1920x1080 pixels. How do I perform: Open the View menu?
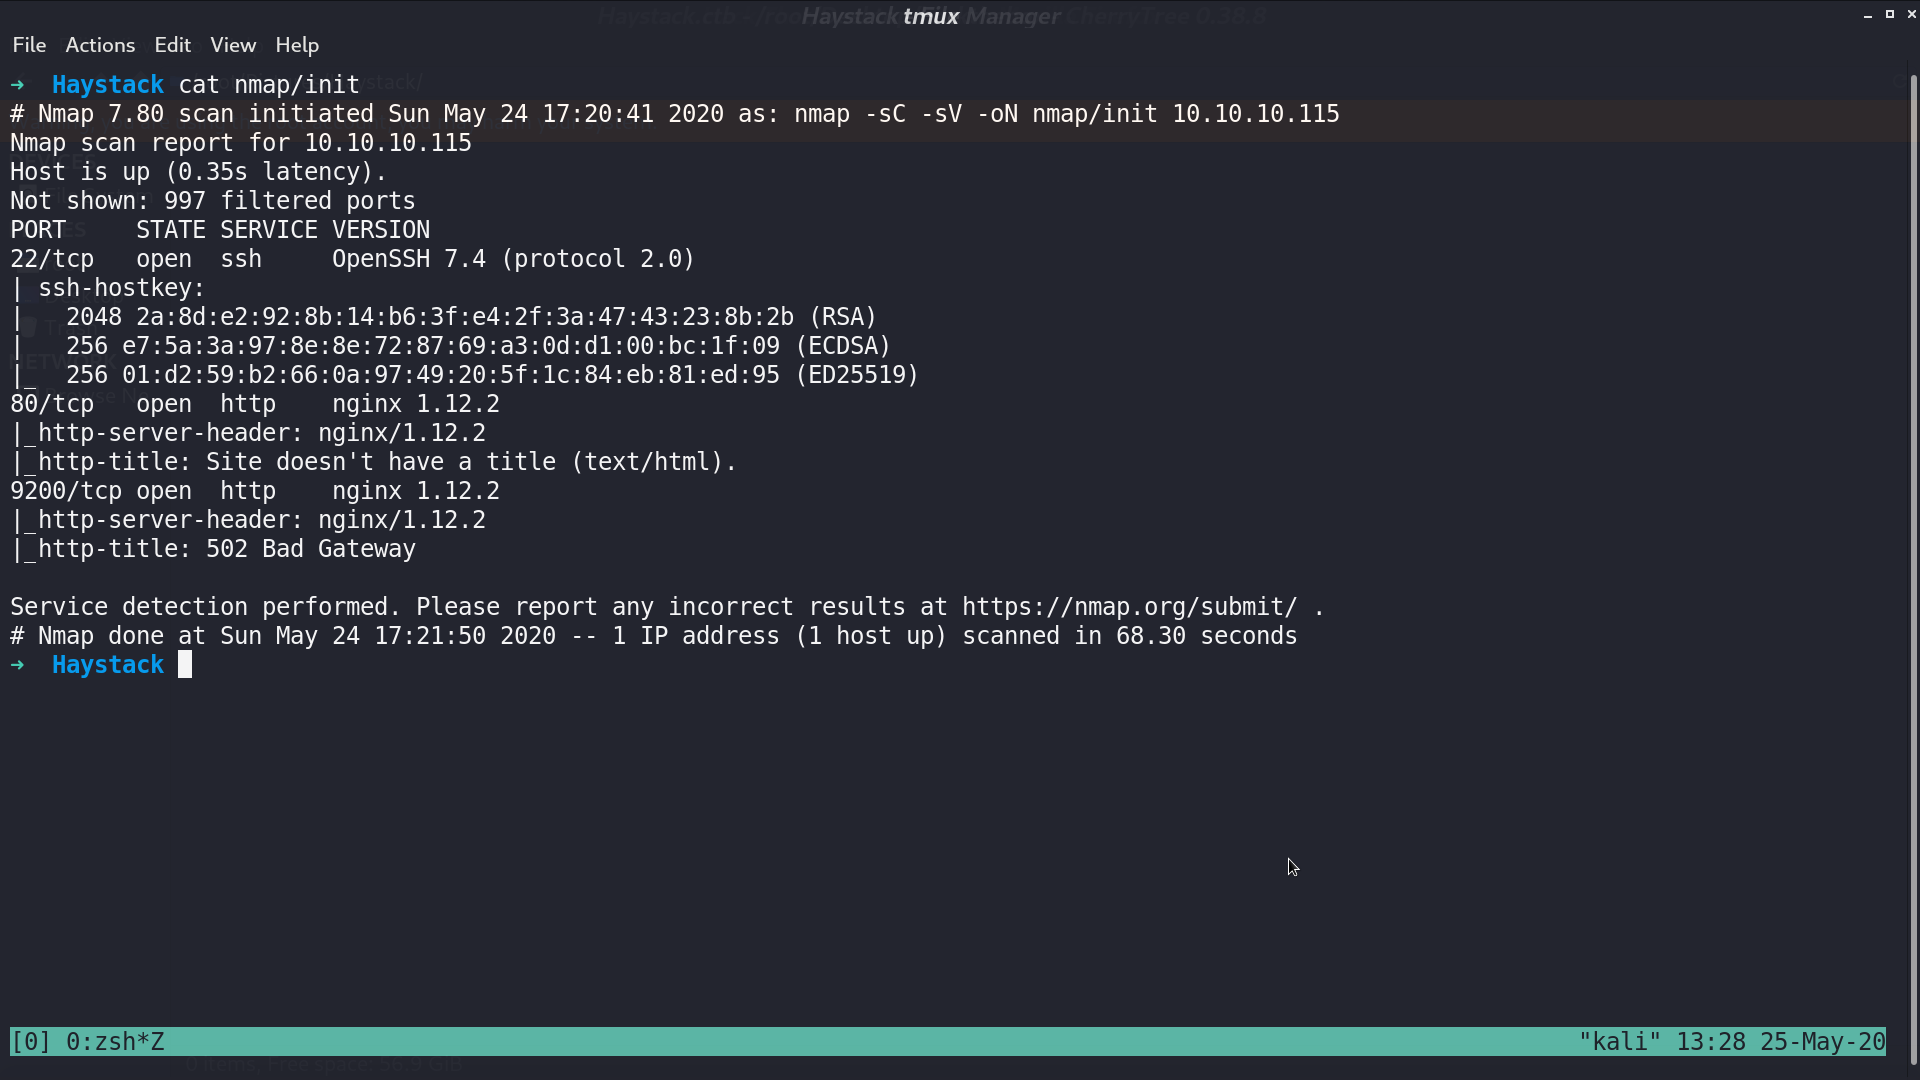click(x=233, y=45)
